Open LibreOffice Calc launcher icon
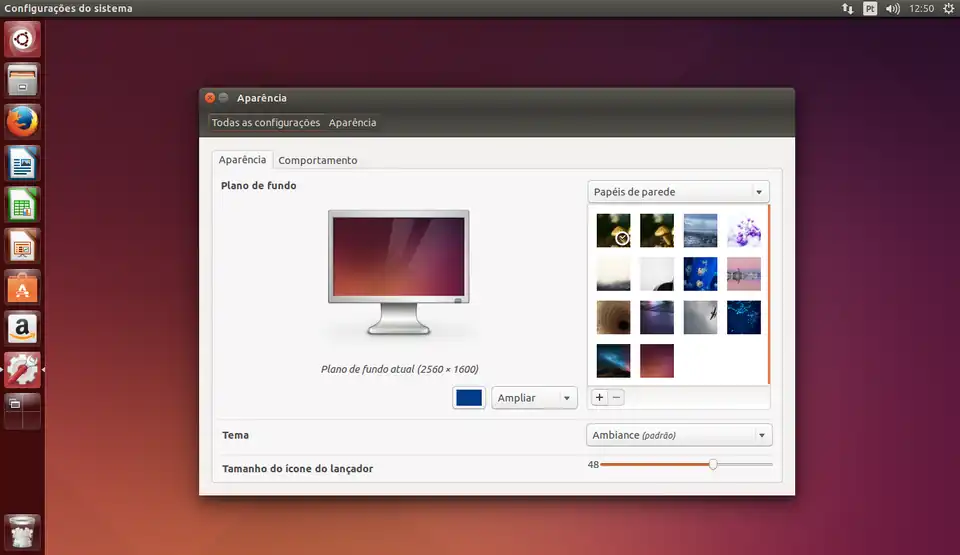Image resolution: width=960 pixels, height=555 pixels. tap(22, 205)
